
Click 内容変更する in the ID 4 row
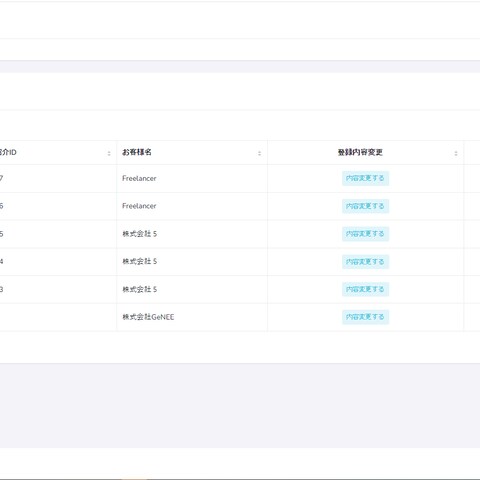[x=365, y=262]
